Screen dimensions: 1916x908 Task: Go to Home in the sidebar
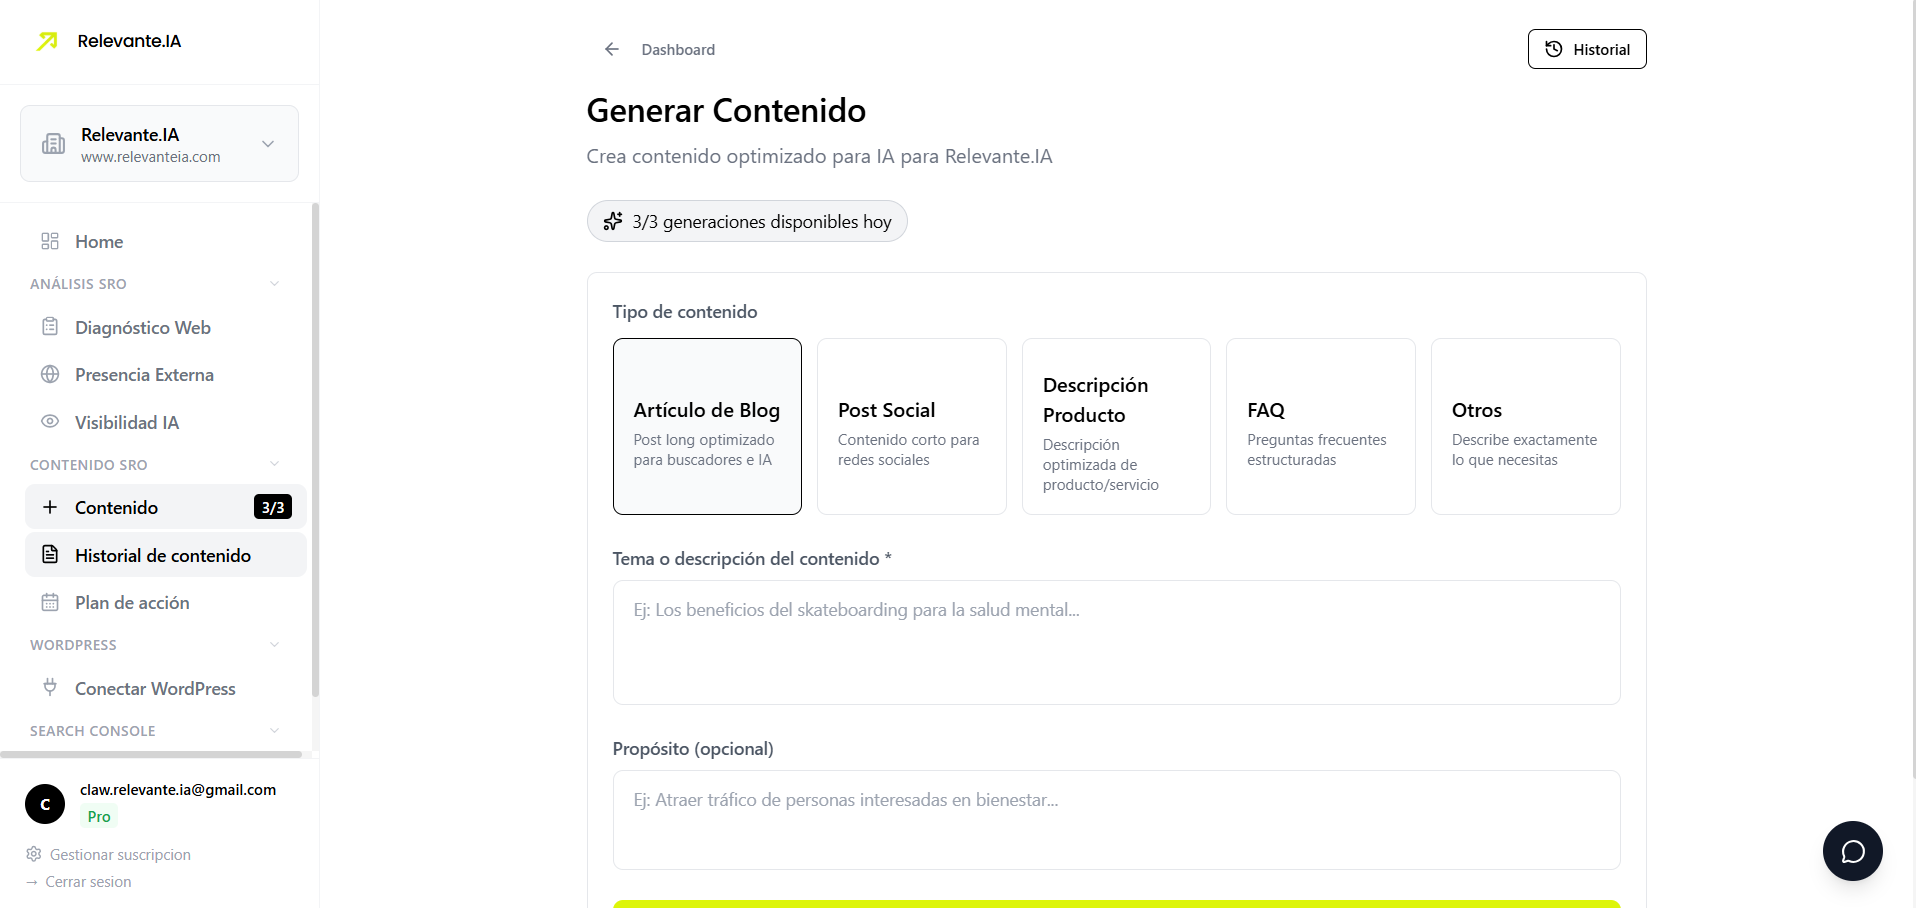(98, 241)
